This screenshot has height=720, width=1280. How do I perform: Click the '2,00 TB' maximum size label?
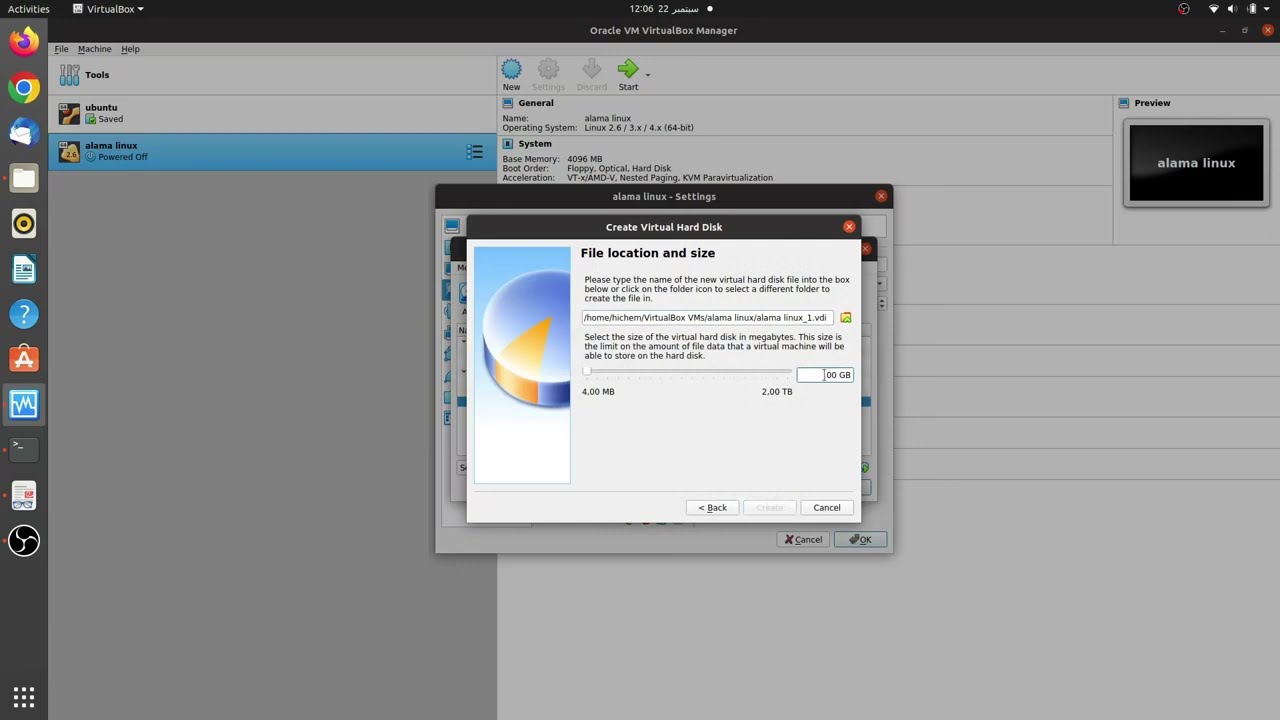pos(777,392)
